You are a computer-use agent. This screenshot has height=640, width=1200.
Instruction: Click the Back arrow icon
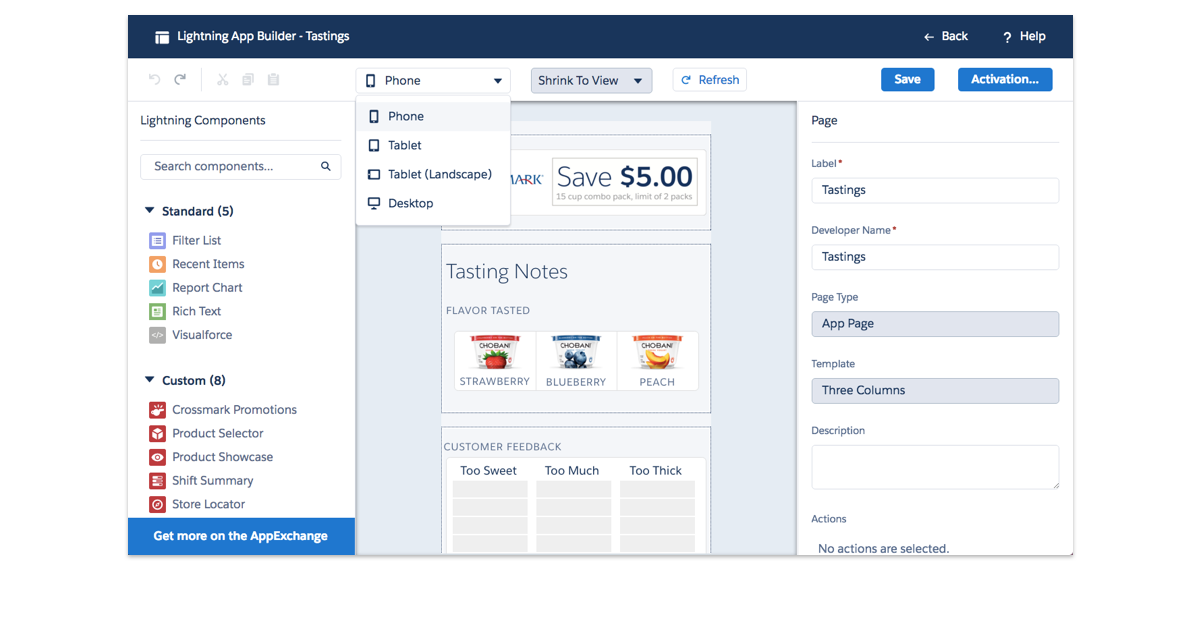[929, 37]
